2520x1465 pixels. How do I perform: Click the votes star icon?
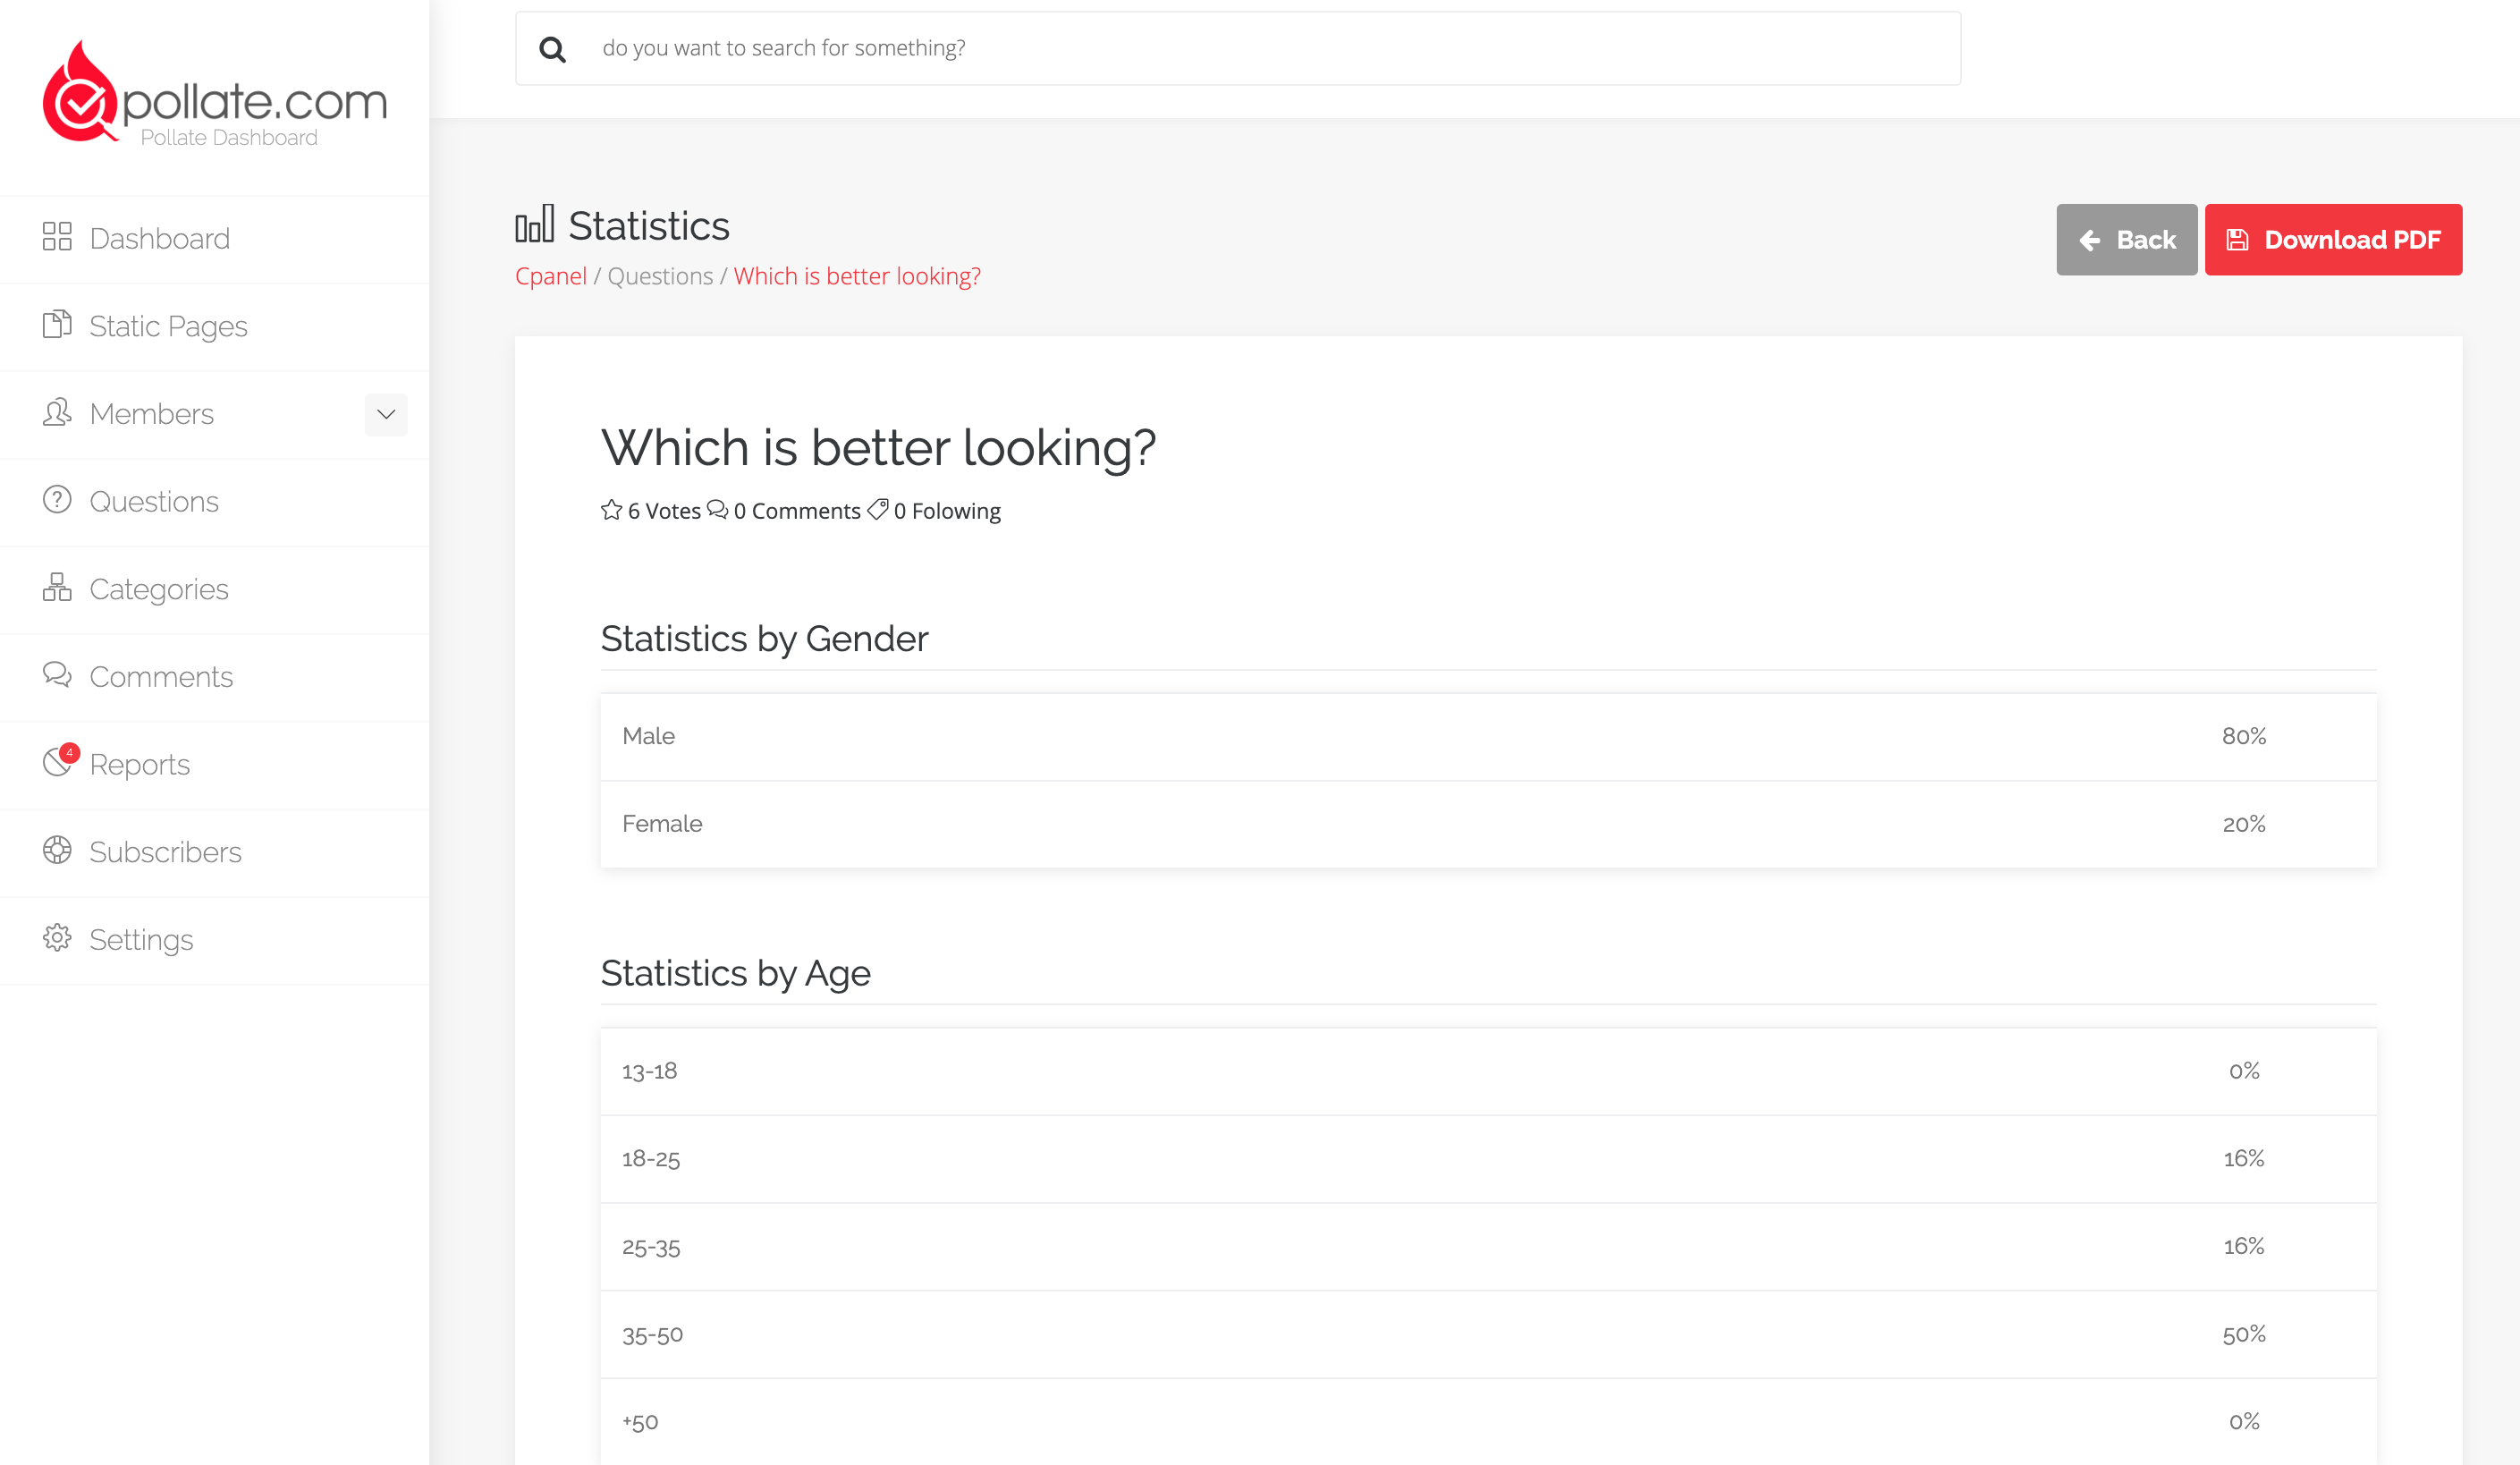(x=611, y=510)
